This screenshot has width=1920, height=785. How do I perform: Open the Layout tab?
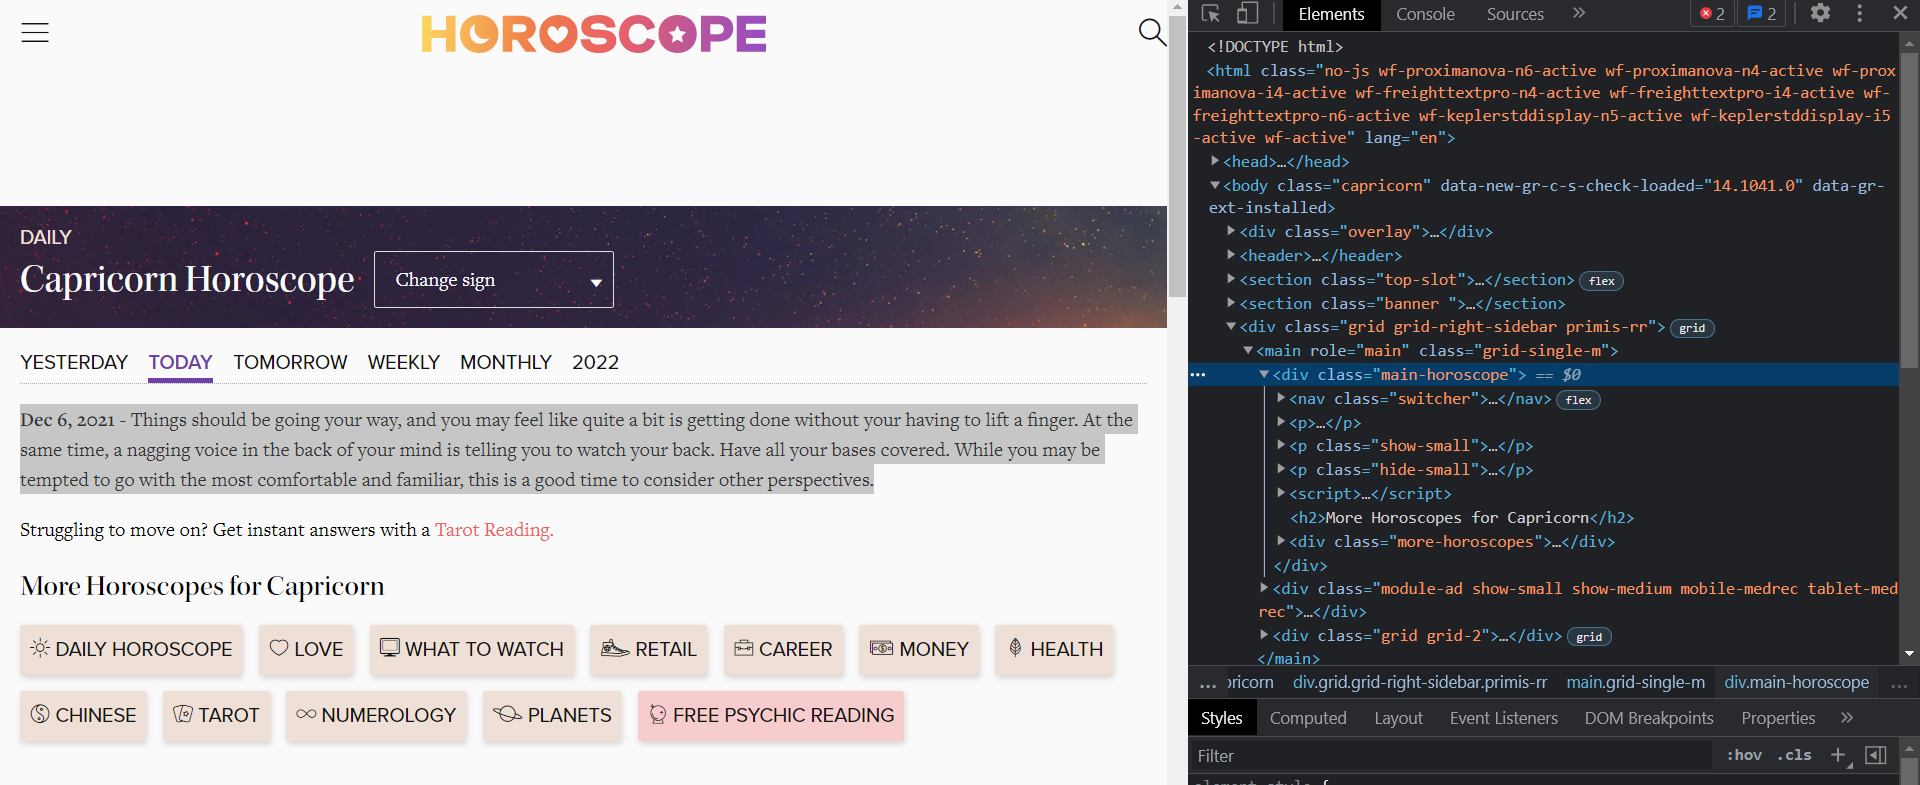[x=1398, y=718]
